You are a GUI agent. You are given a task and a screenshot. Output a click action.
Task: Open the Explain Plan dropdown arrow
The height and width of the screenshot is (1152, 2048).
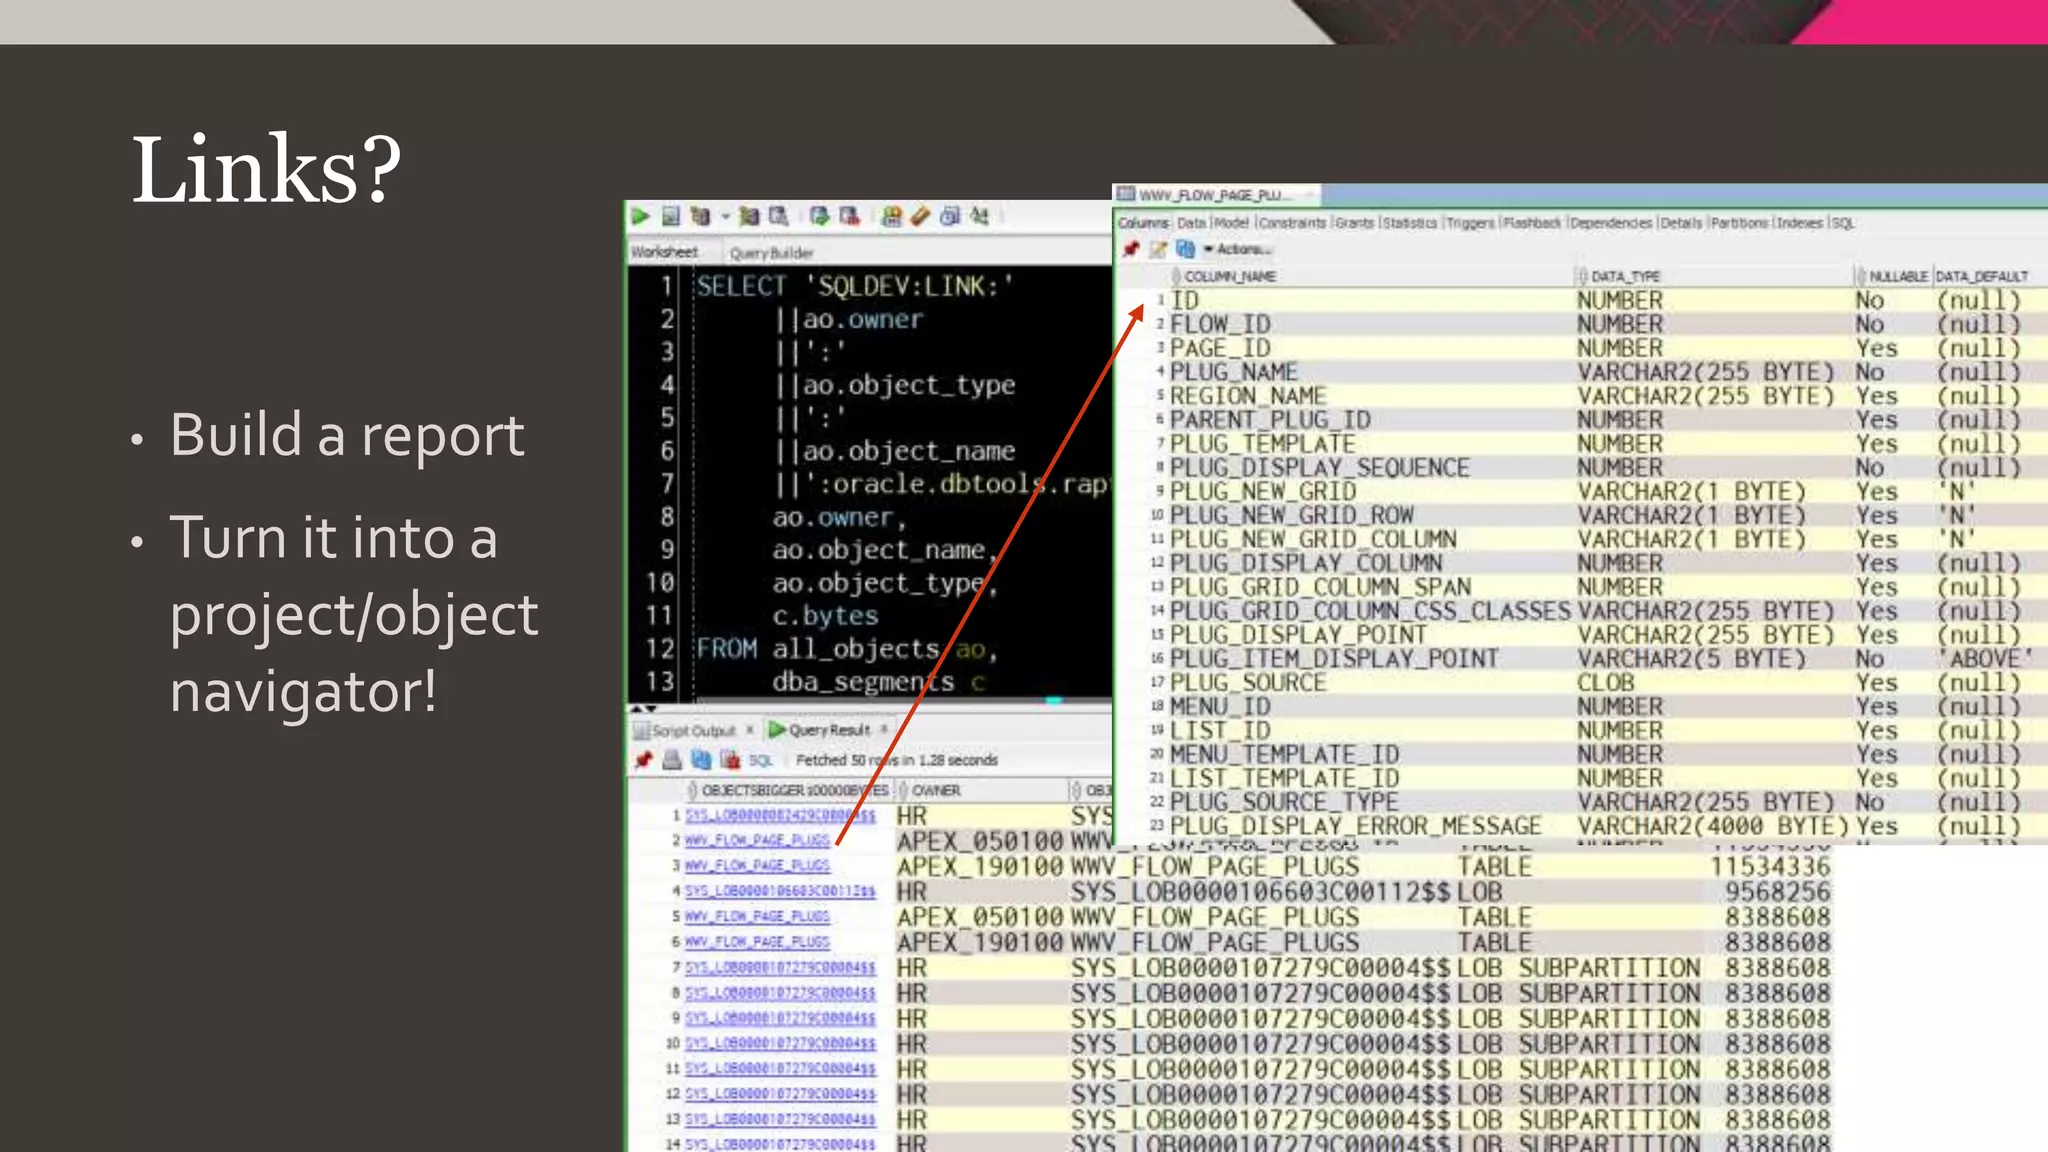pos(725,216)
